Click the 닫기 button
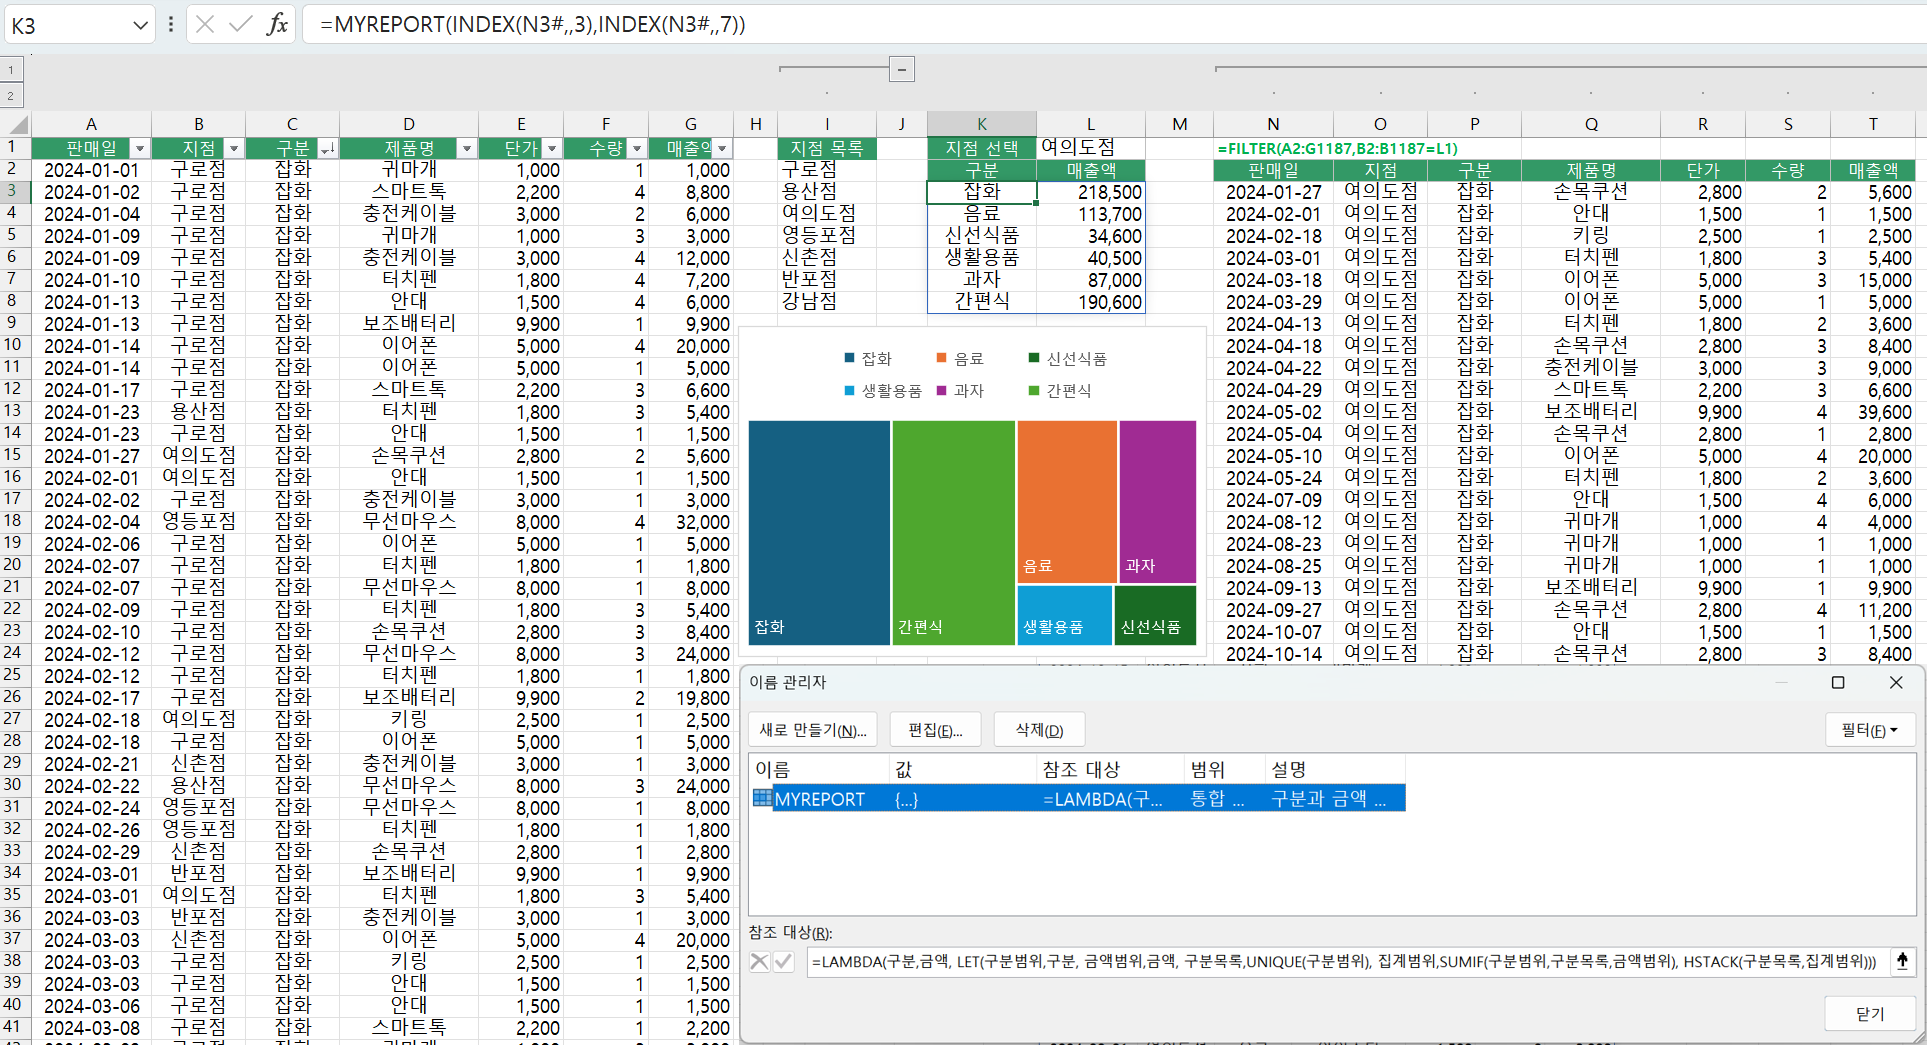Screen dimensions: 1927x1045 pyautogui.click(x=1869, y=1014)
